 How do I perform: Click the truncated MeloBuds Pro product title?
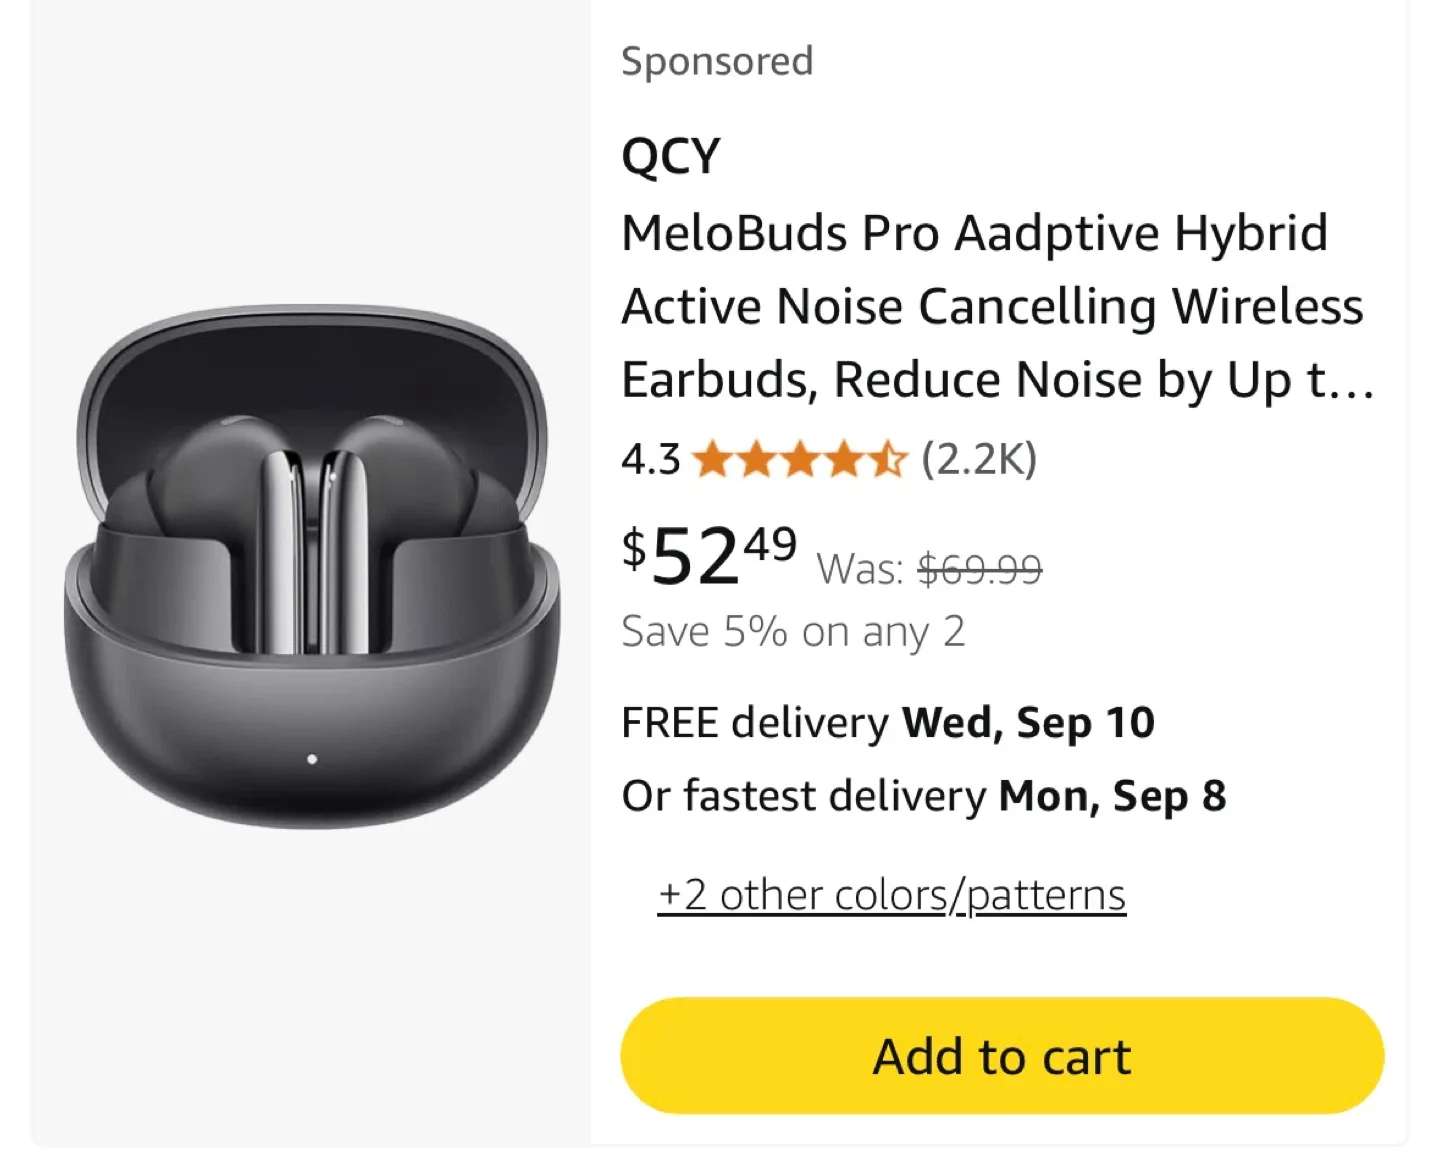(x=995, y=305)
